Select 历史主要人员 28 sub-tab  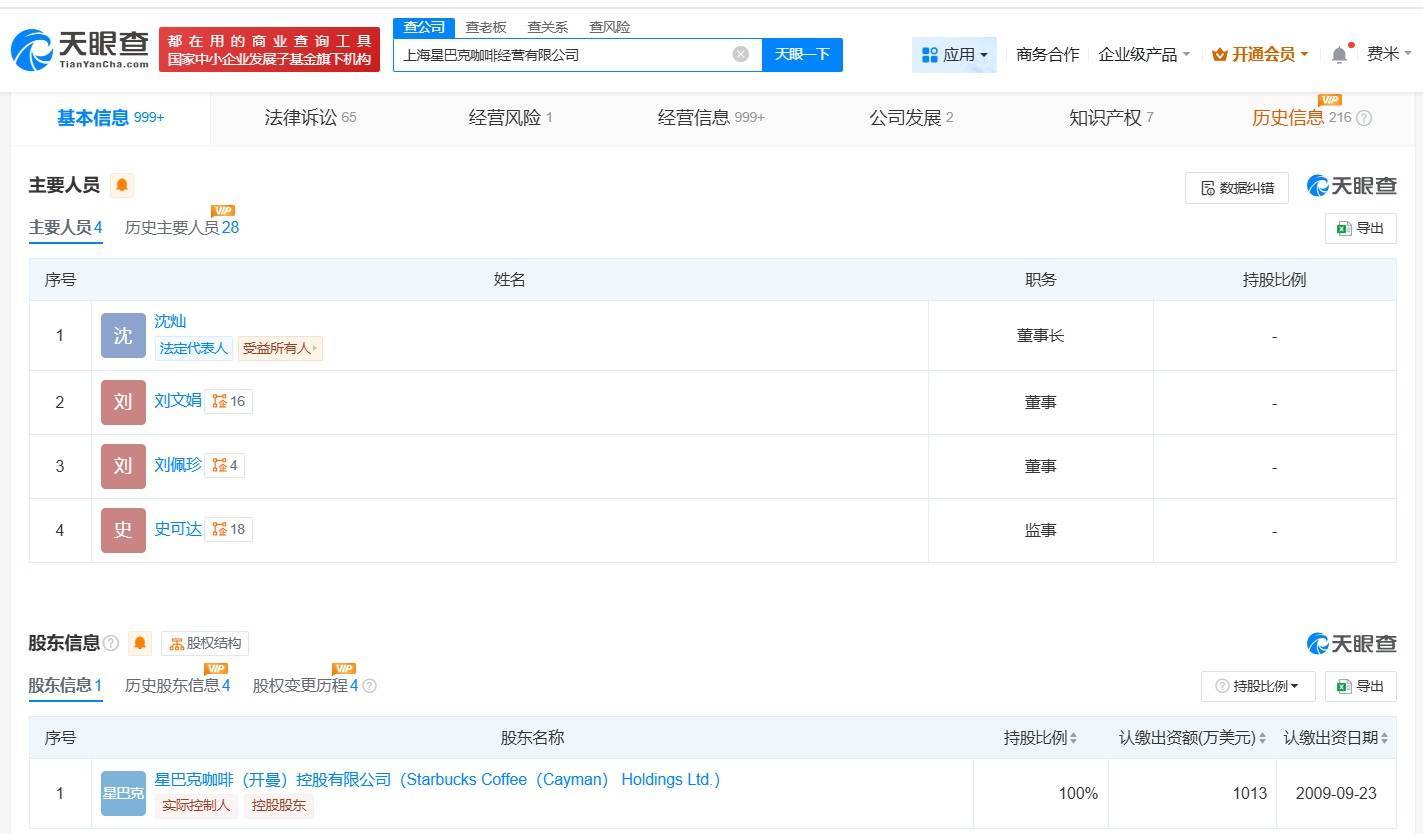pyautogui.click(x=182, y=227)
